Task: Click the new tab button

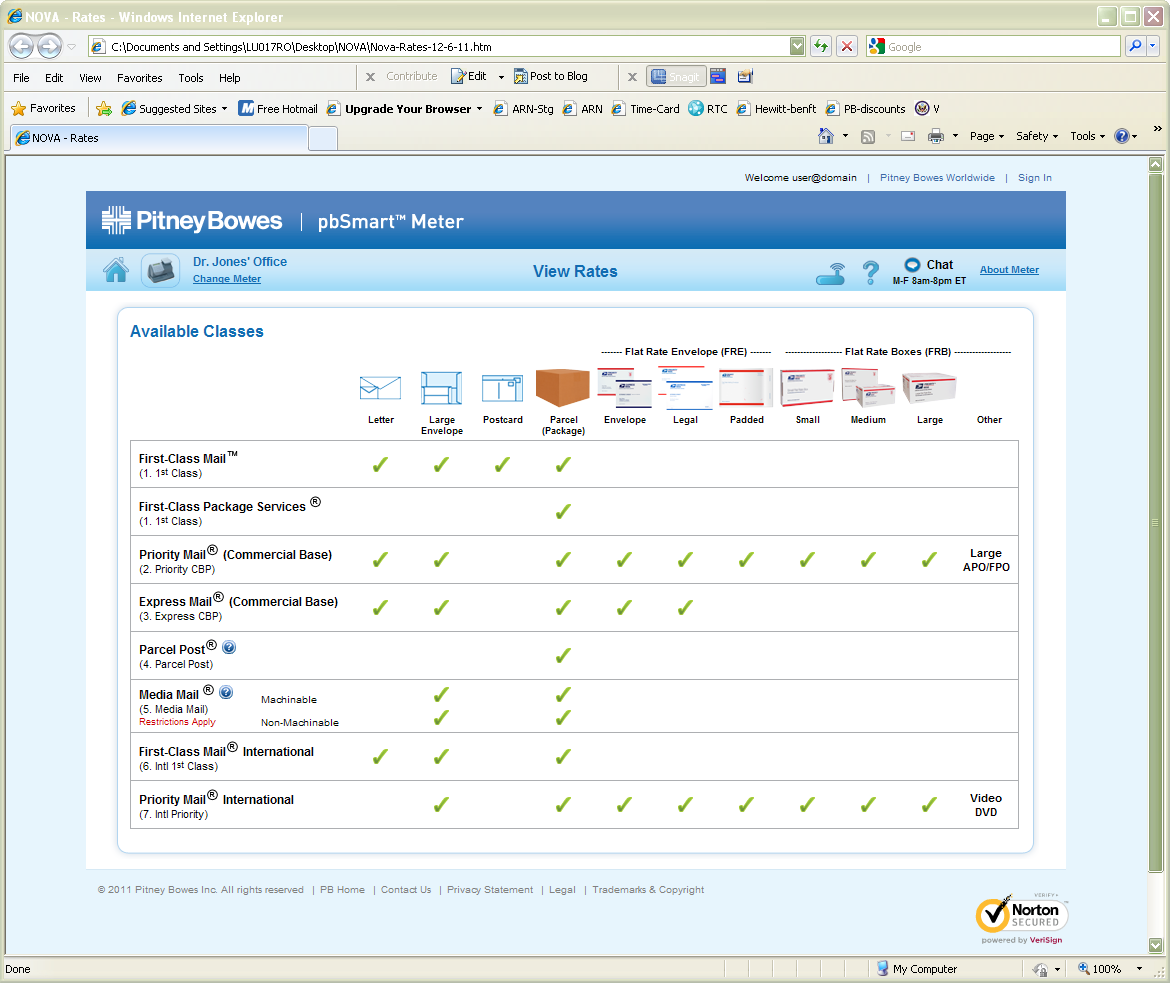Action: 323,138
